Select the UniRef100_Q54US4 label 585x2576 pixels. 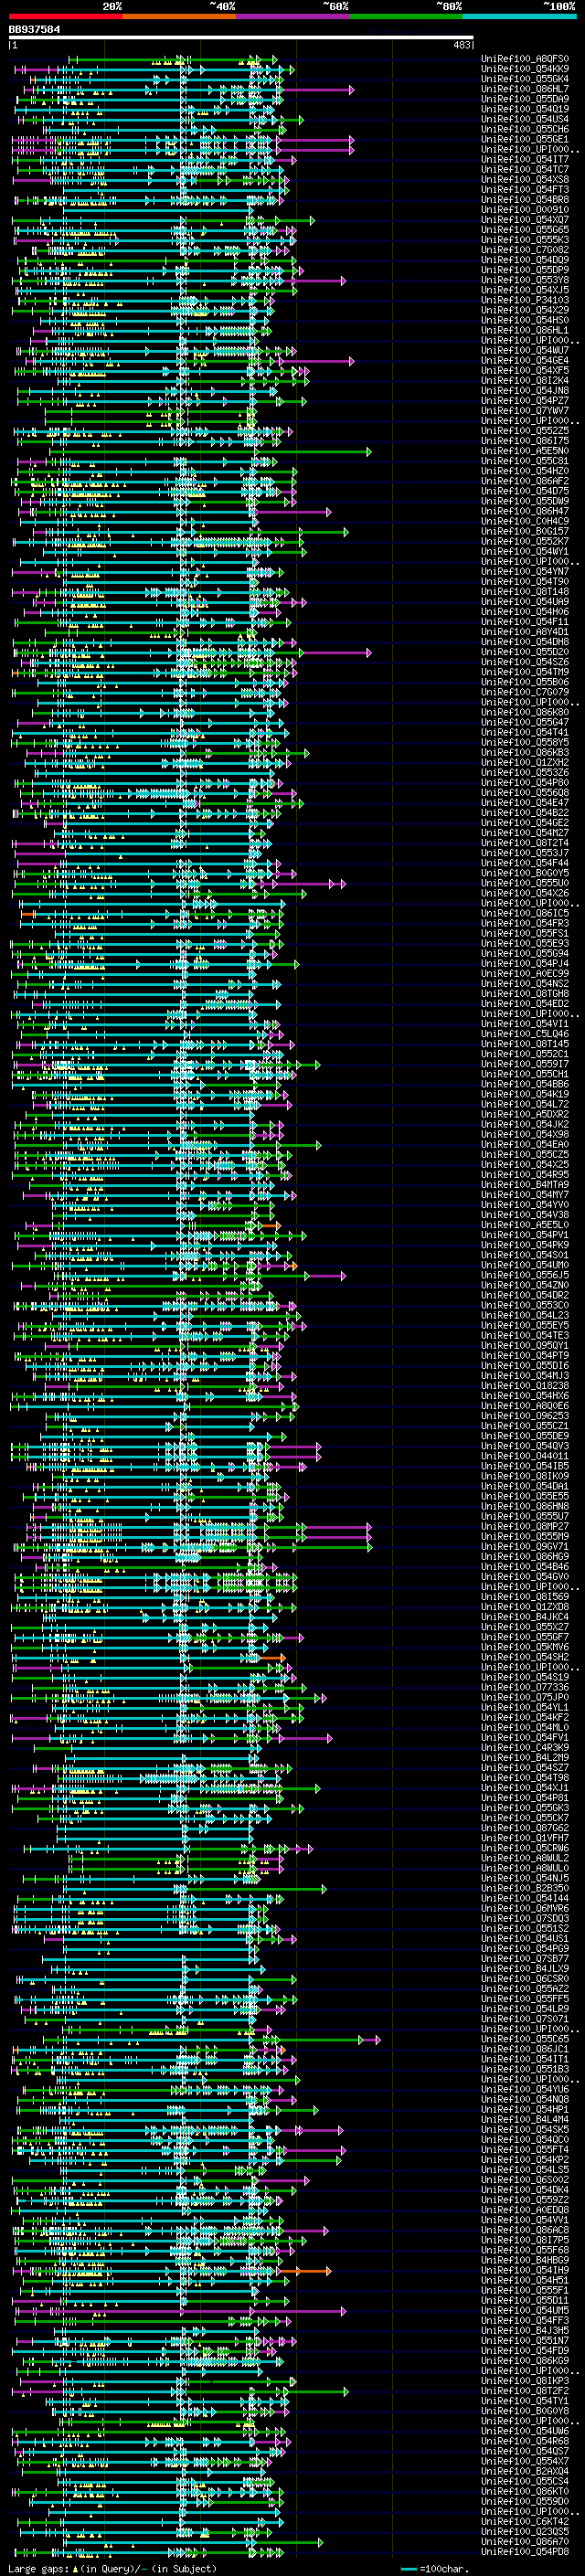coord(524,119)
